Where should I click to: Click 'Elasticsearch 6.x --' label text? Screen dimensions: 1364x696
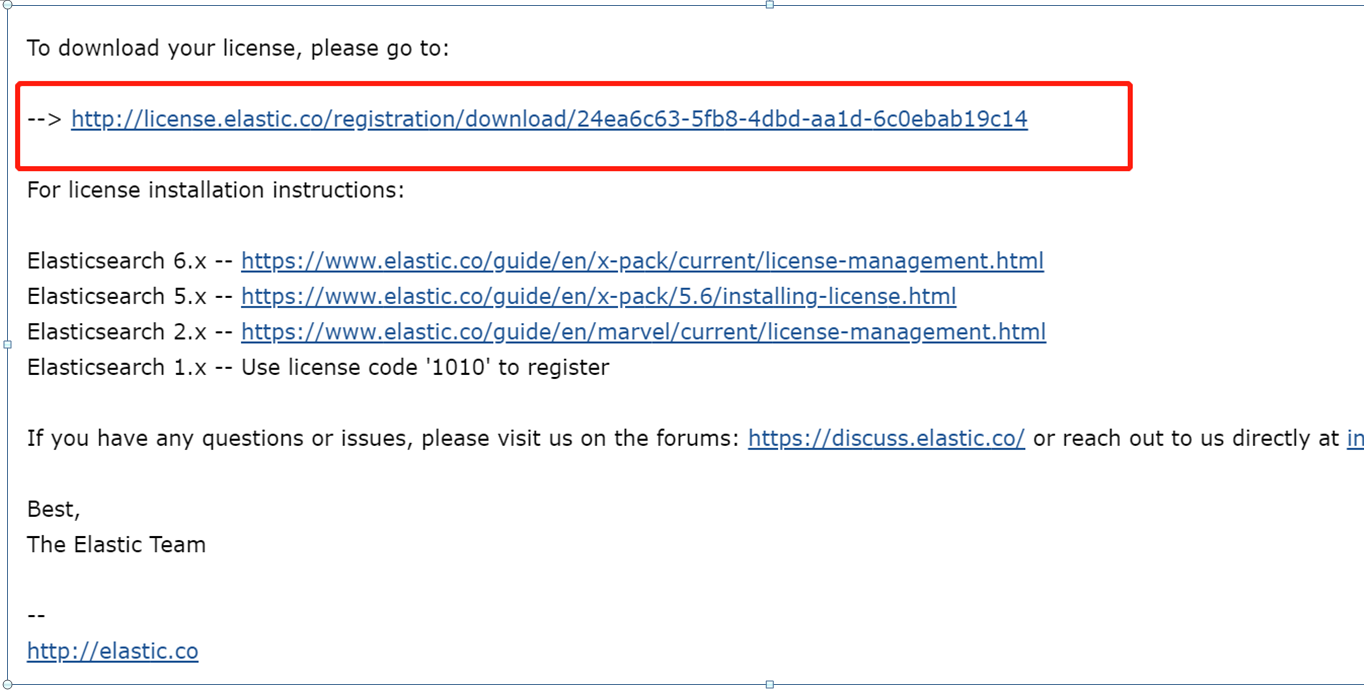pyautogui.click(x=130, y=261)
